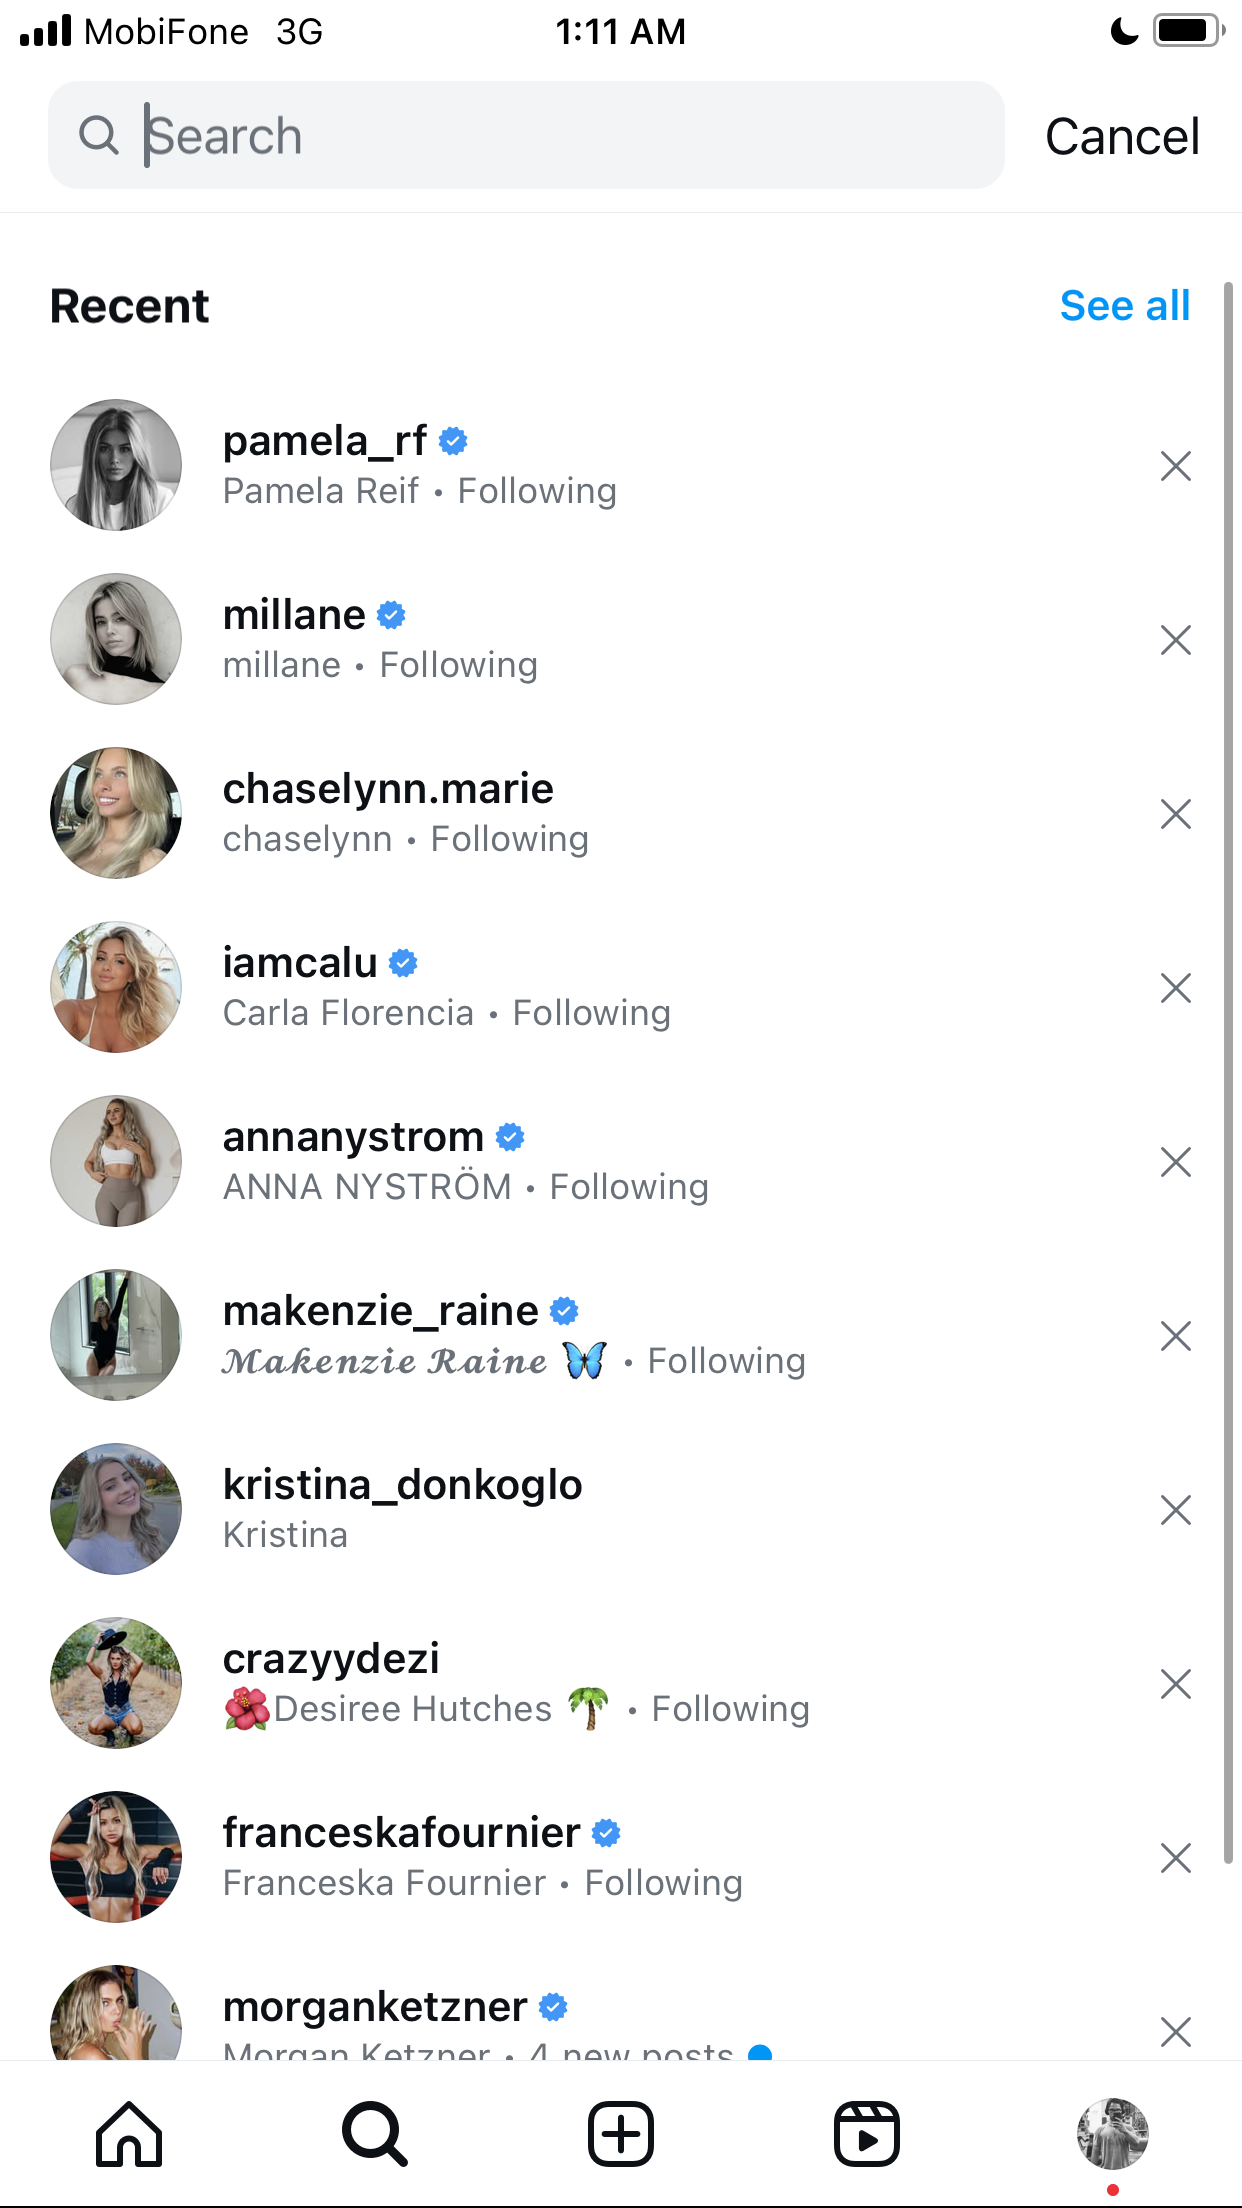Open the Home tab icon

point(129,2134)
